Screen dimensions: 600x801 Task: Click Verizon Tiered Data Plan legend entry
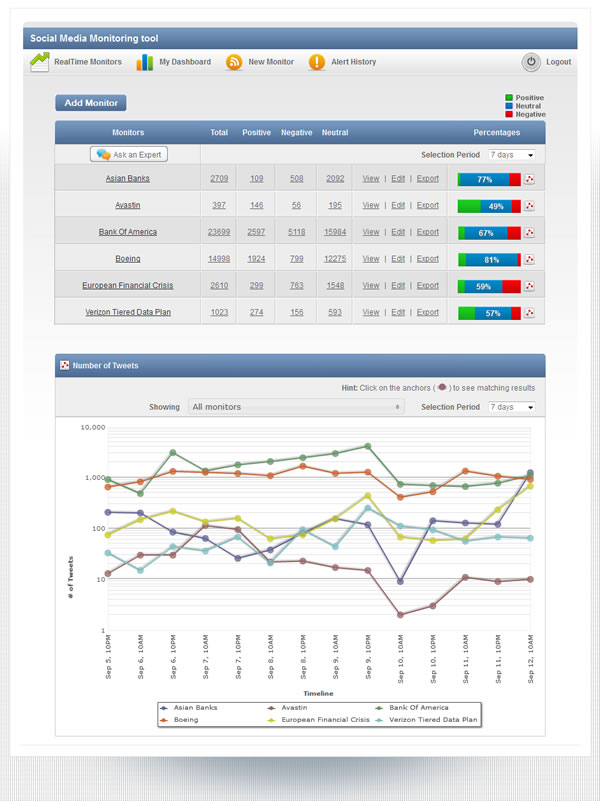(426, 720)
